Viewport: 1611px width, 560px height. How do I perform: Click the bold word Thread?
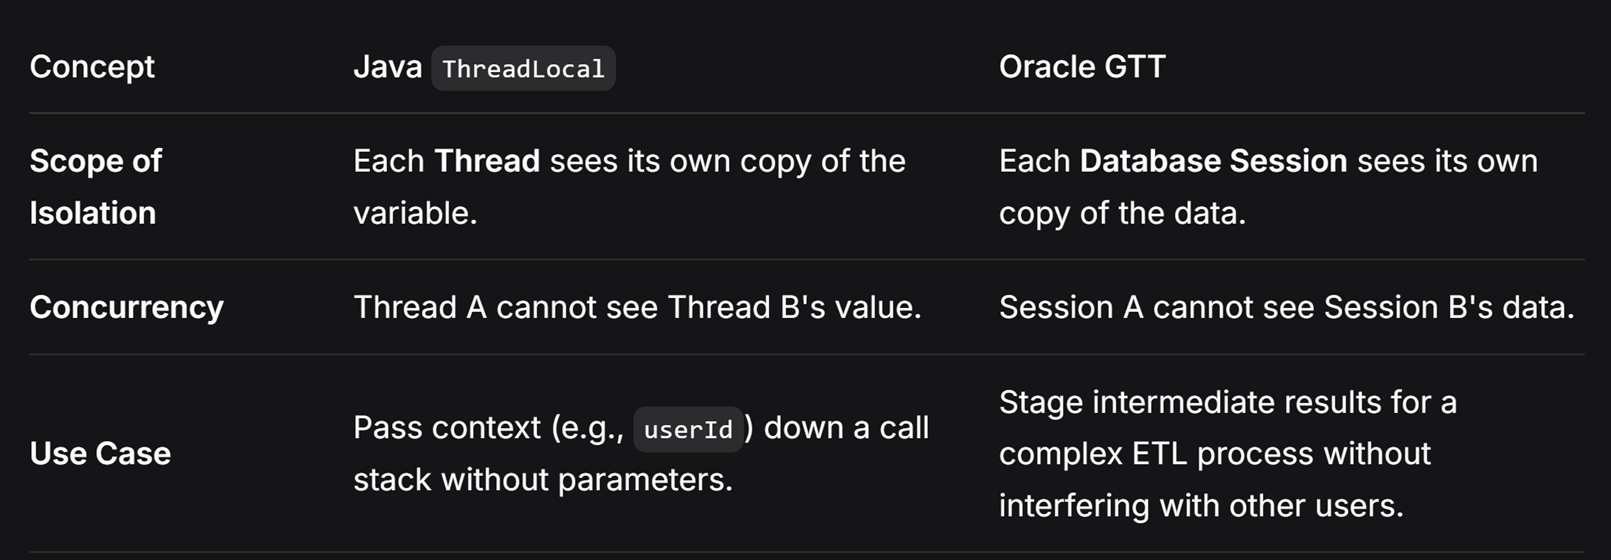(487, 161)
